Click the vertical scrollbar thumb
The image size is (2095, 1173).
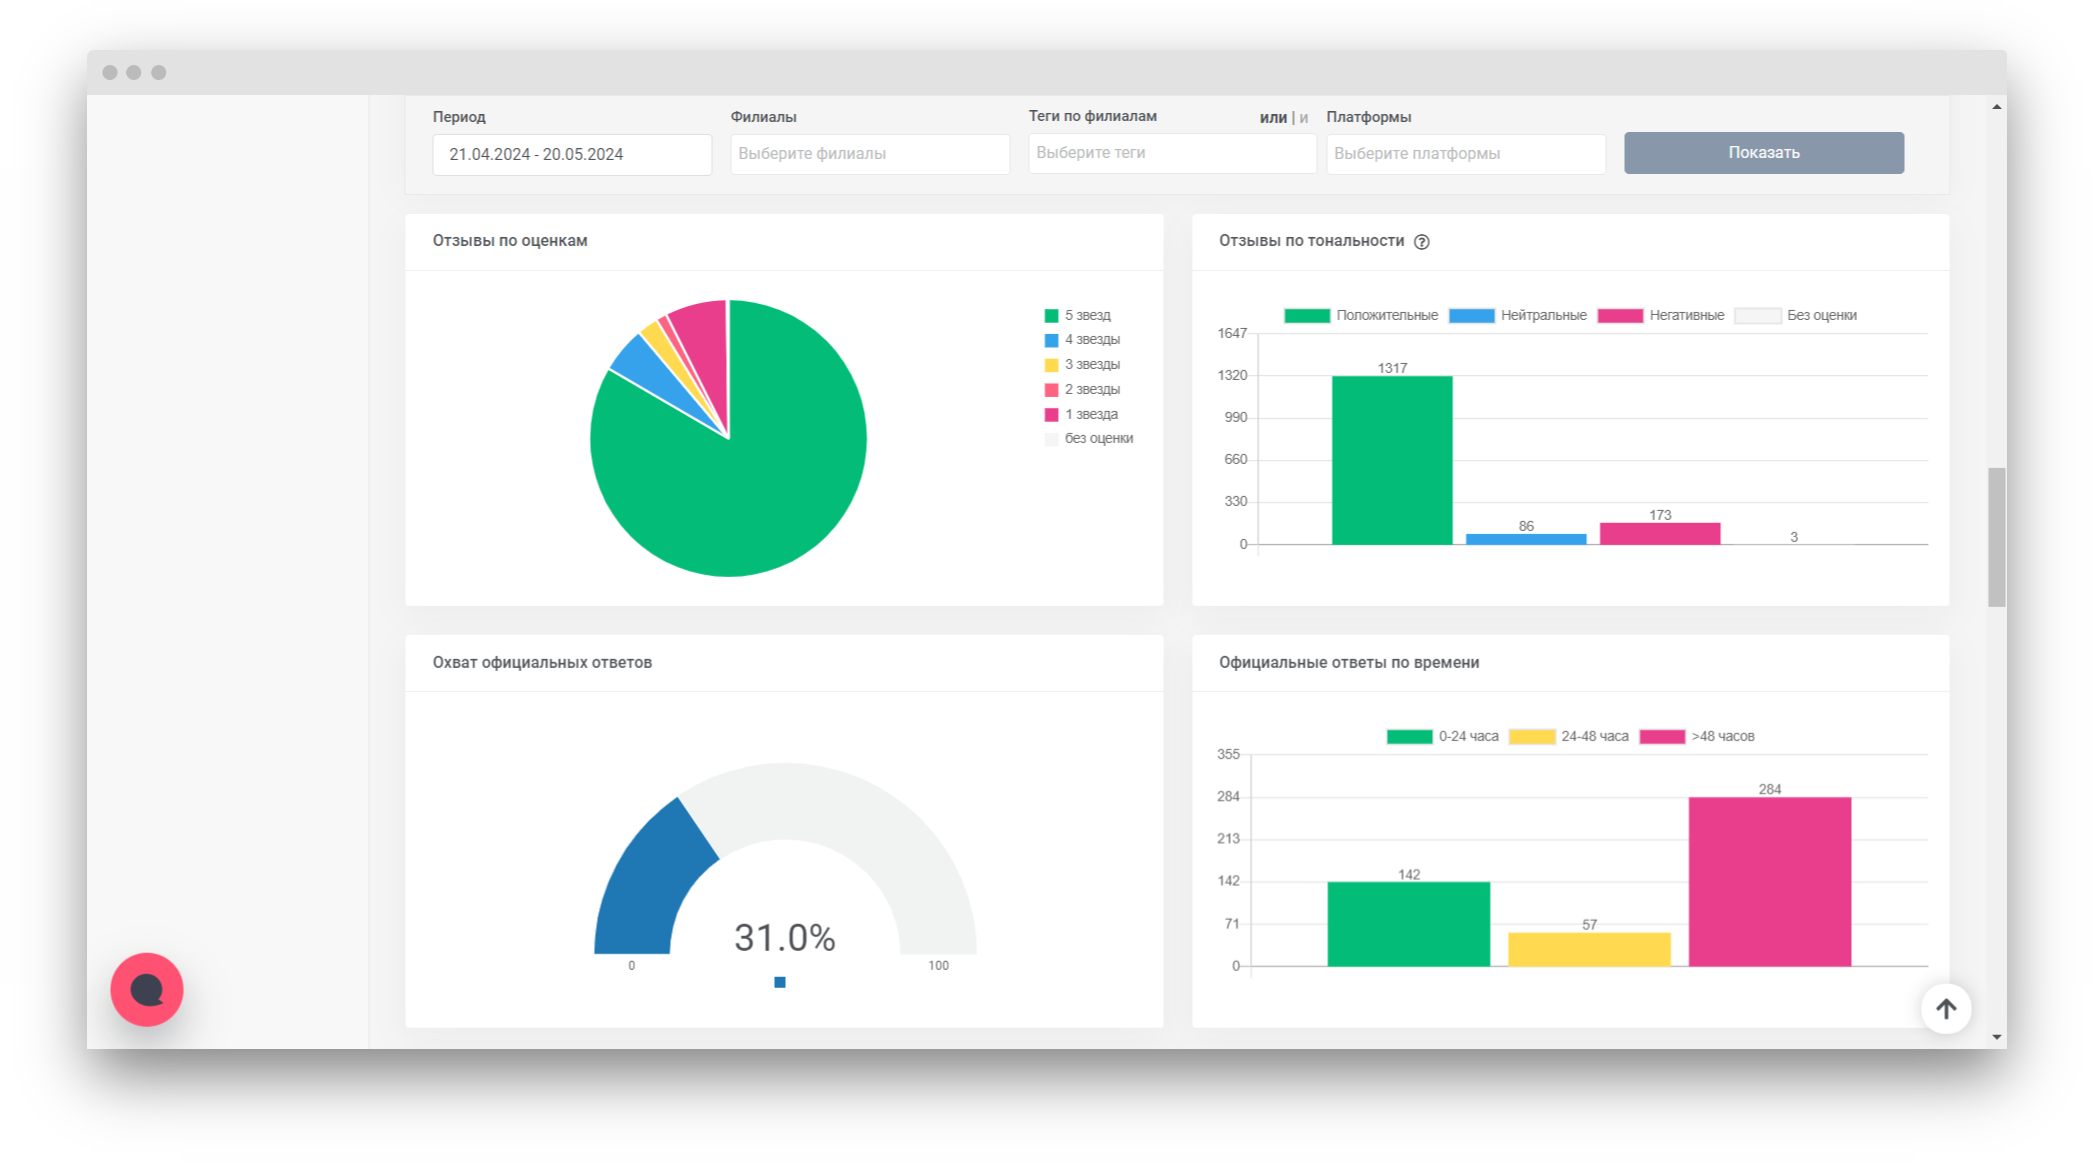pyautogui.click(x=1997, y=537)
